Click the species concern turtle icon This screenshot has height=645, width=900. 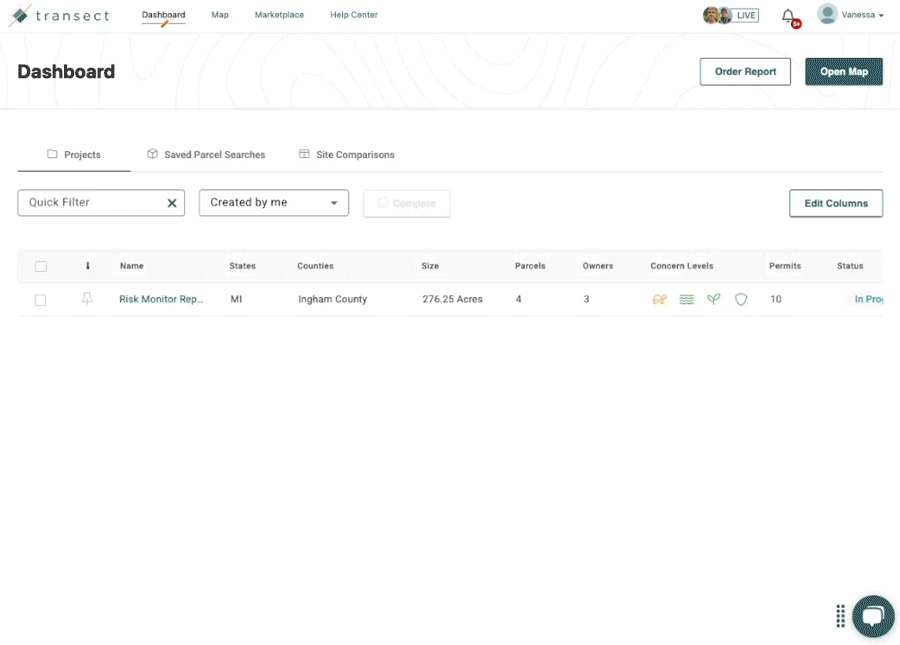660,299
